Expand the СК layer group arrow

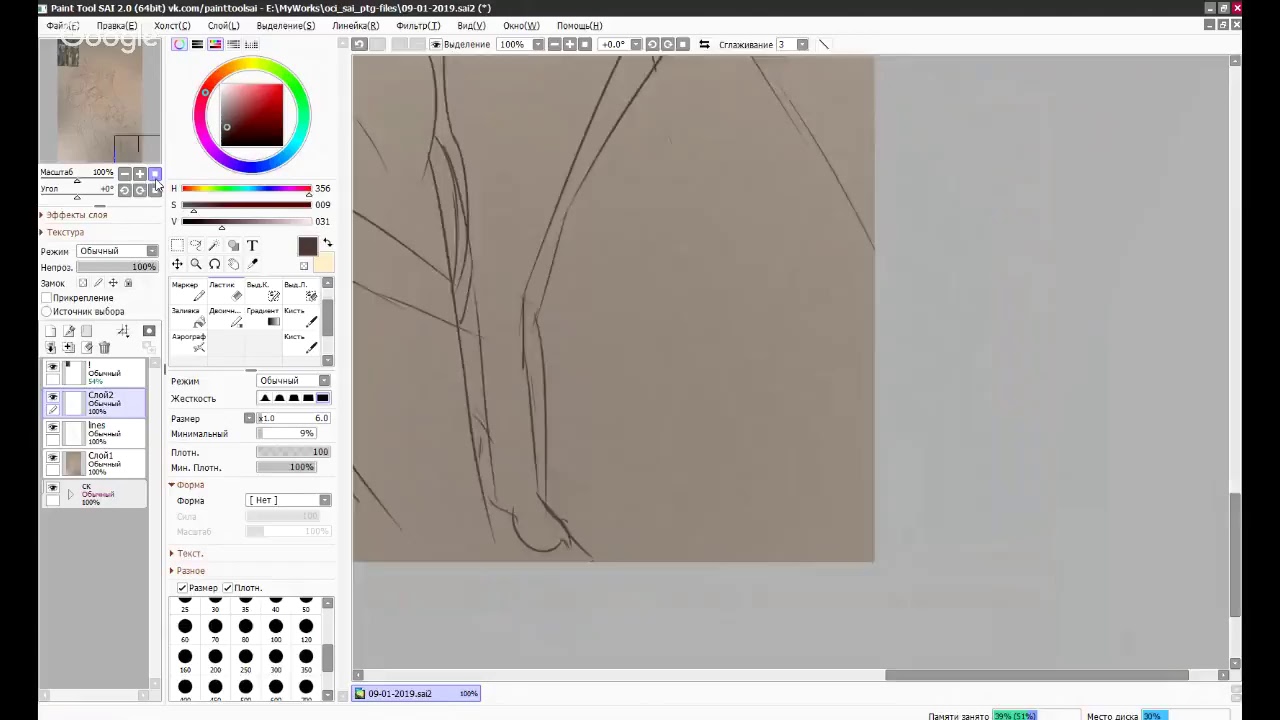(70, 494)
